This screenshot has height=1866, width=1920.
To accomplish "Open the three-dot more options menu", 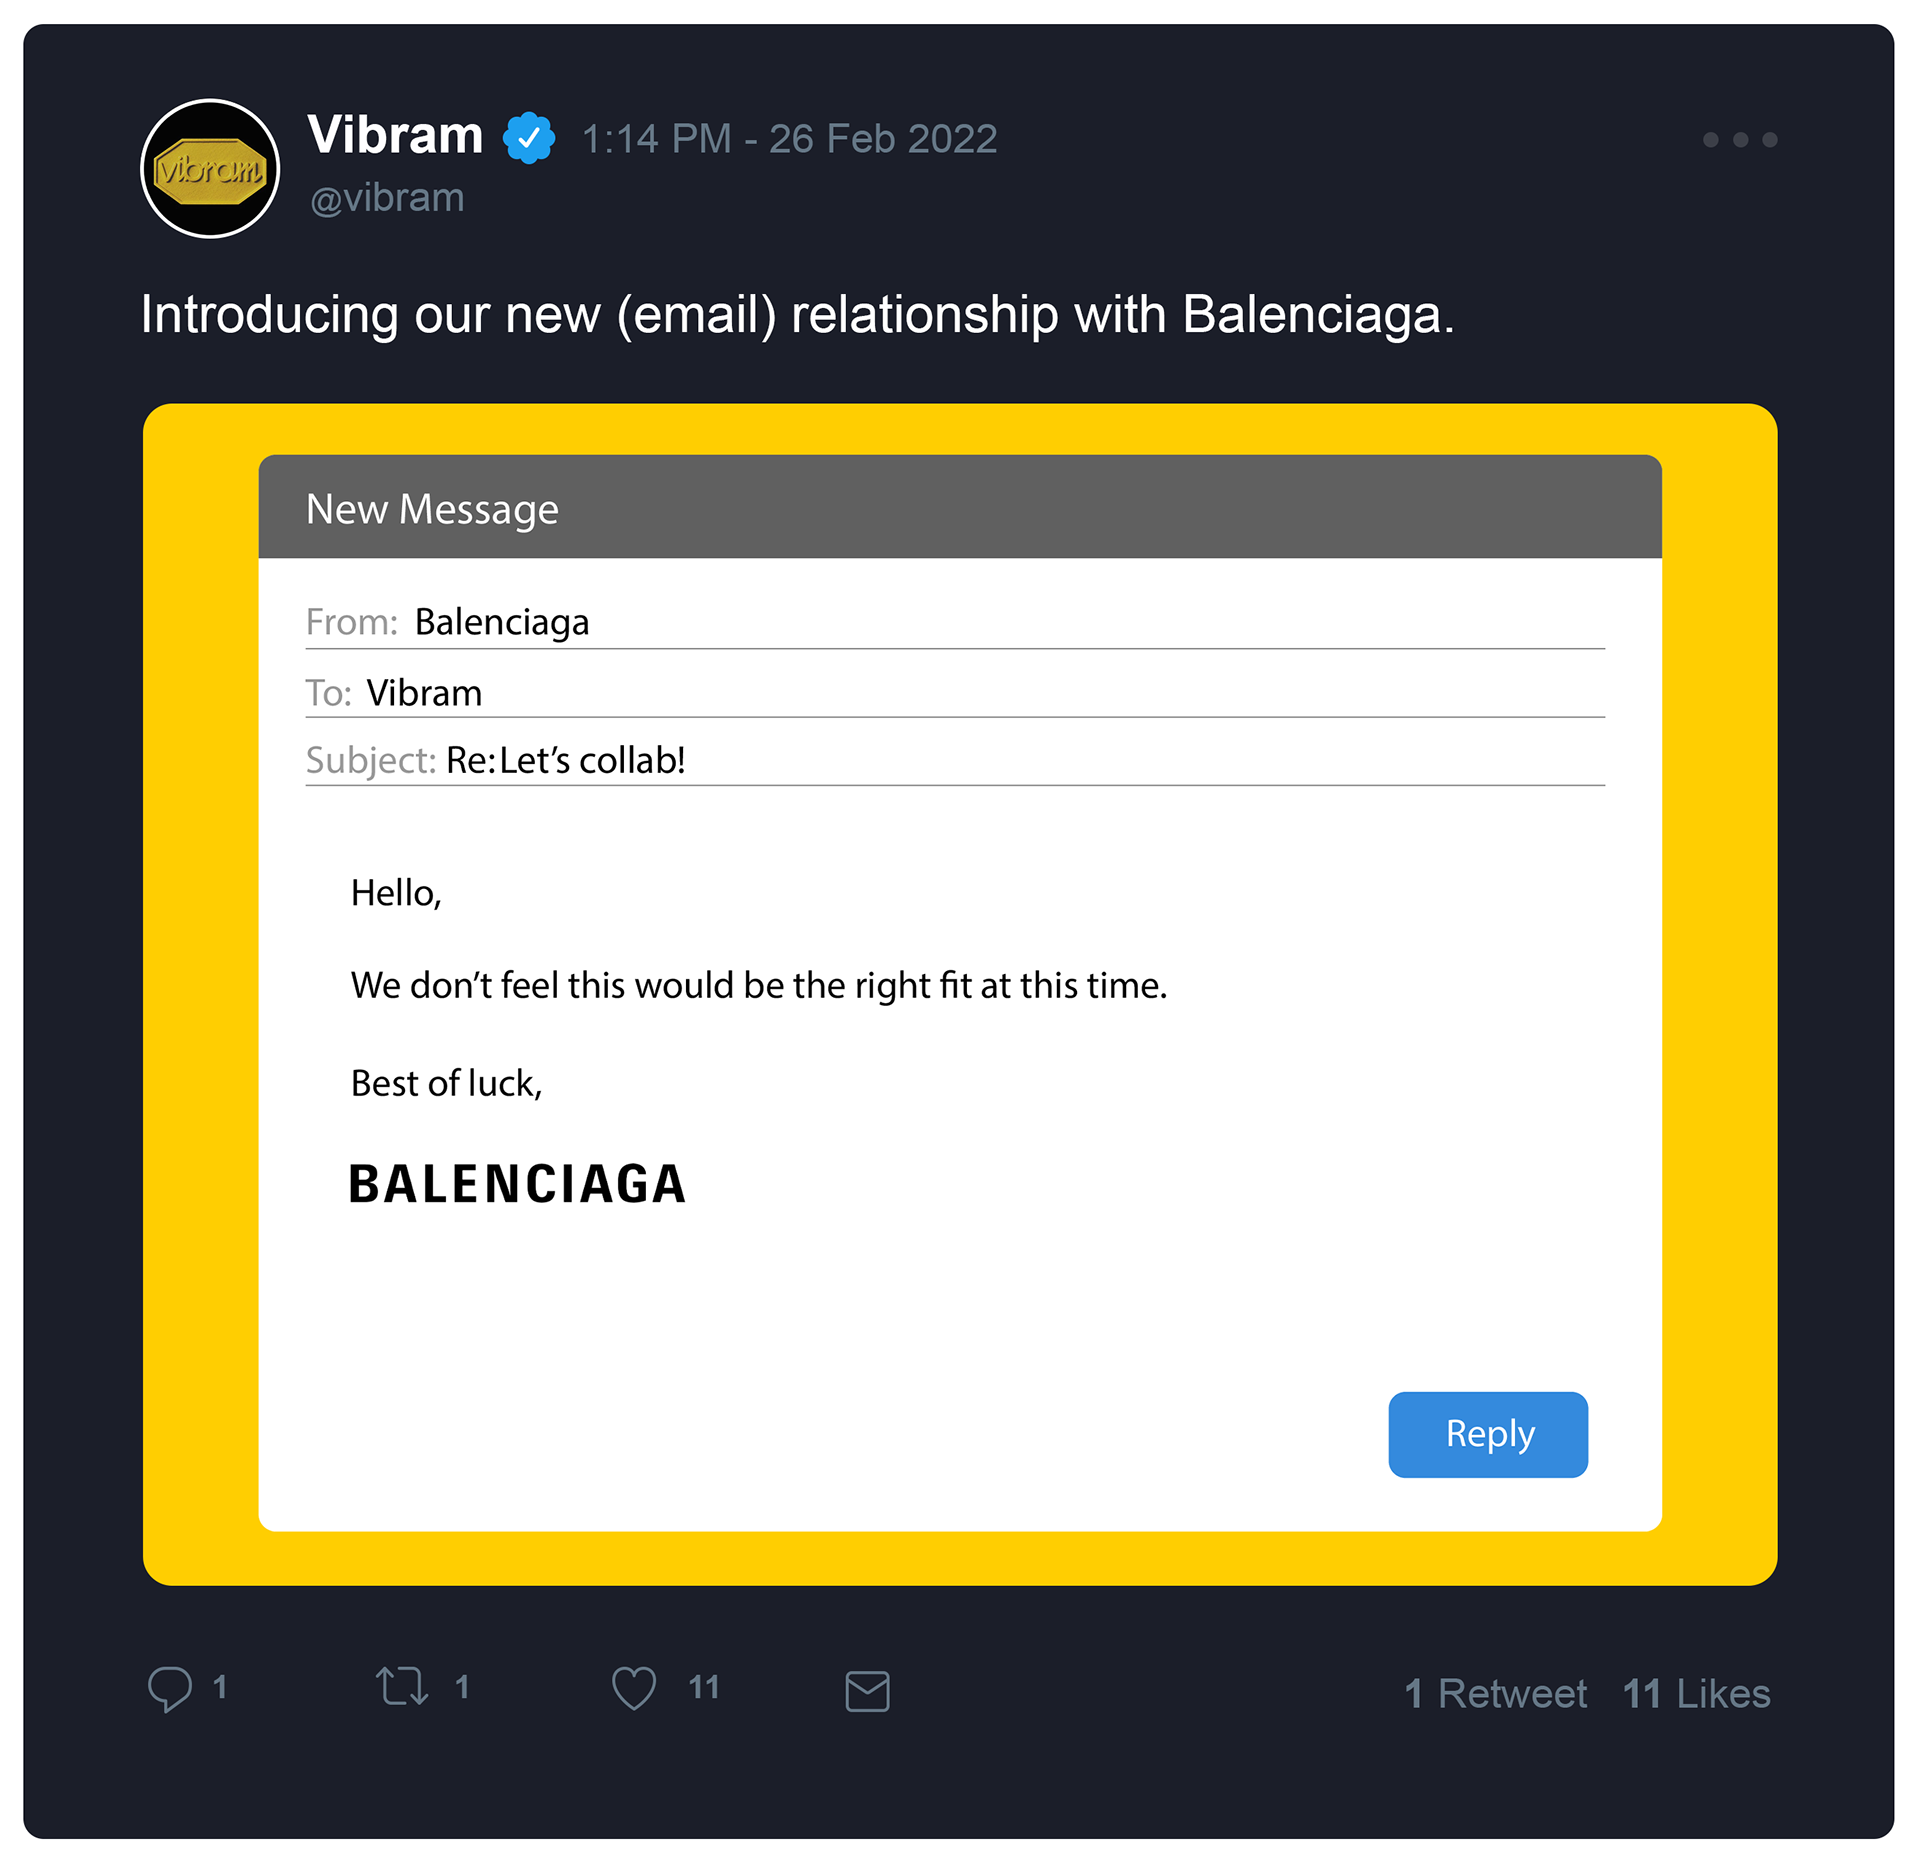I will point(1740,140).
